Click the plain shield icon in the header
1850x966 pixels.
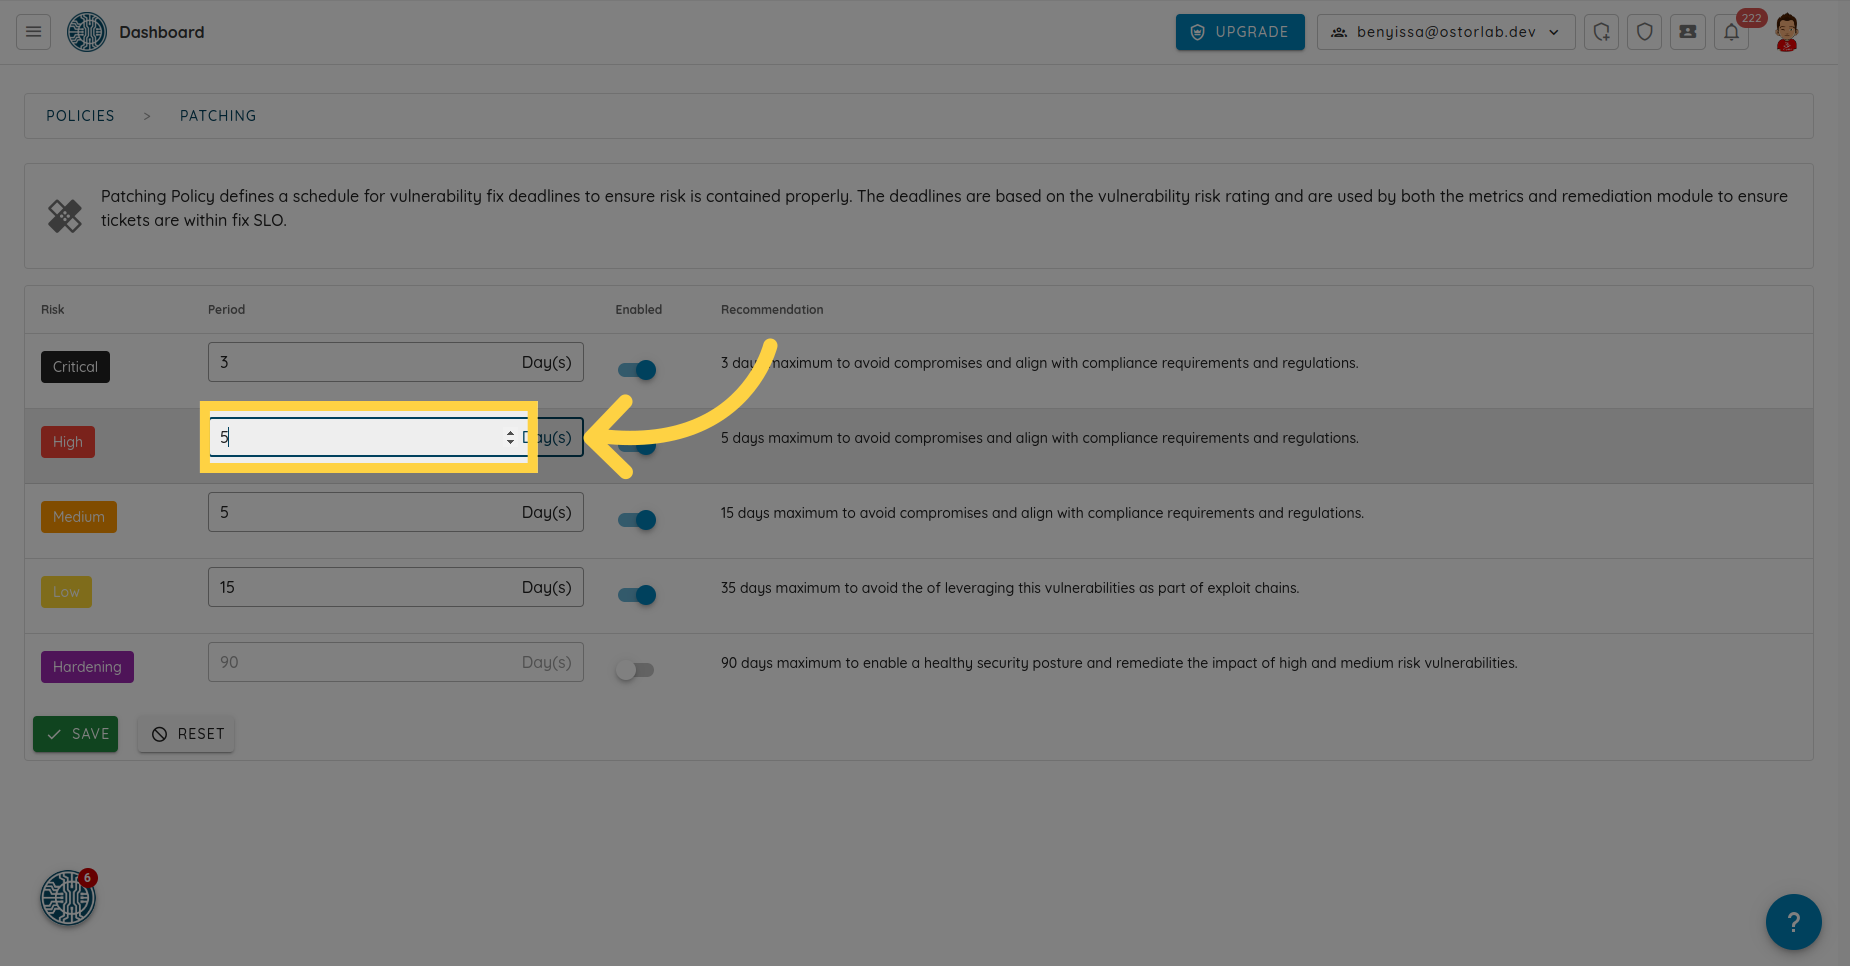pyautogui.click(x=1644, y=32)
